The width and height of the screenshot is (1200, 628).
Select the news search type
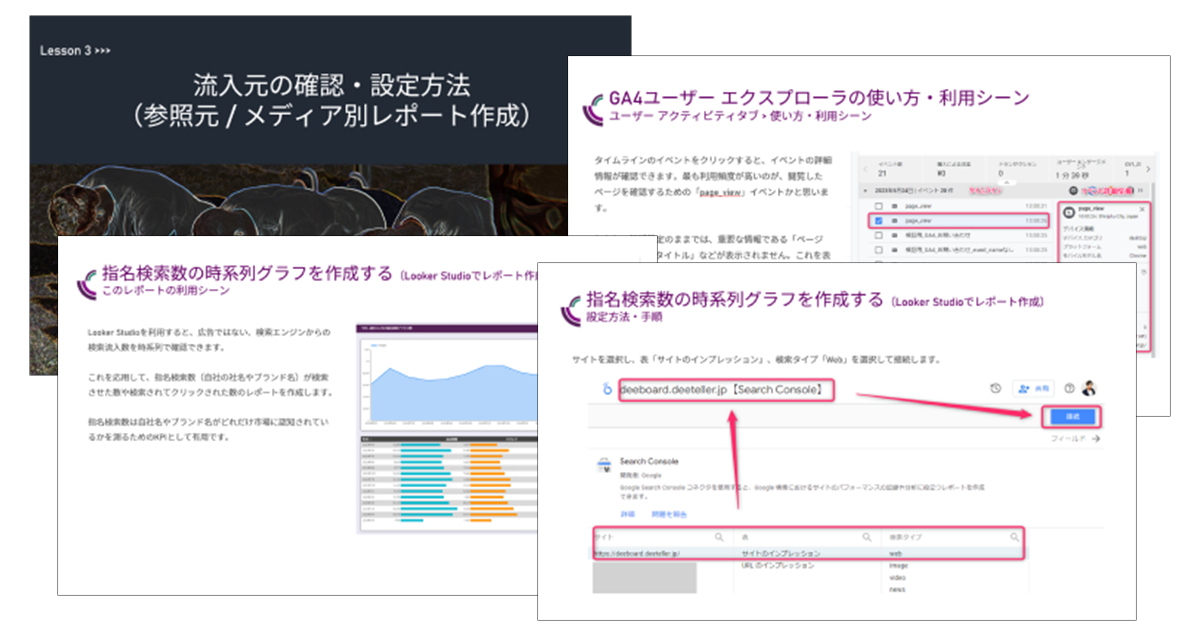pyautogui.click(x=897, y=589)
